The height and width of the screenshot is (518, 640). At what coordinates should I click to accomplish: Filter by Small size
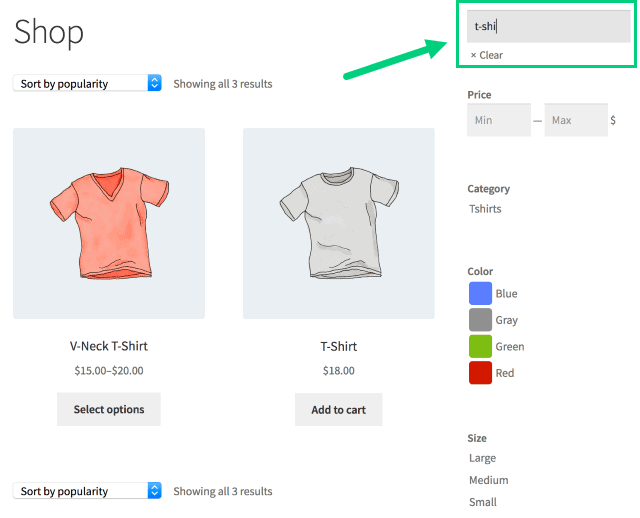(483, 502)
